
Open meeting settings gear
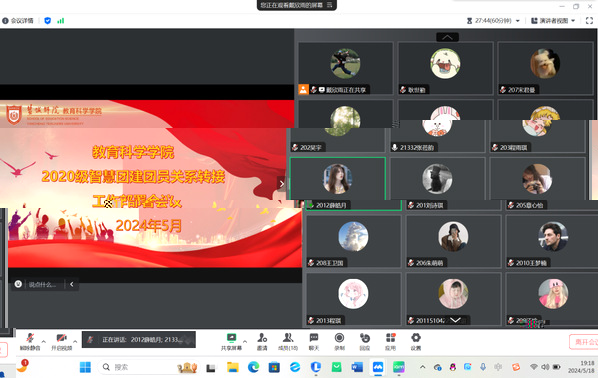coord(416,341)
